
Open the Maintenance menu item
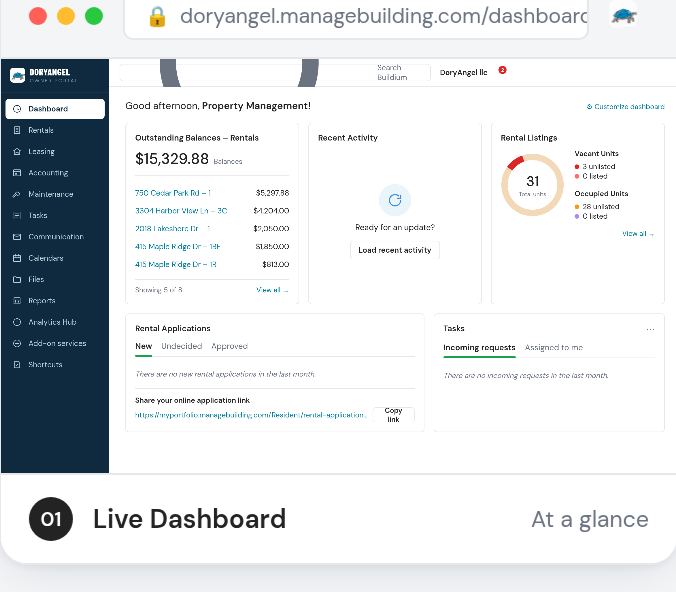click(55, 194)
